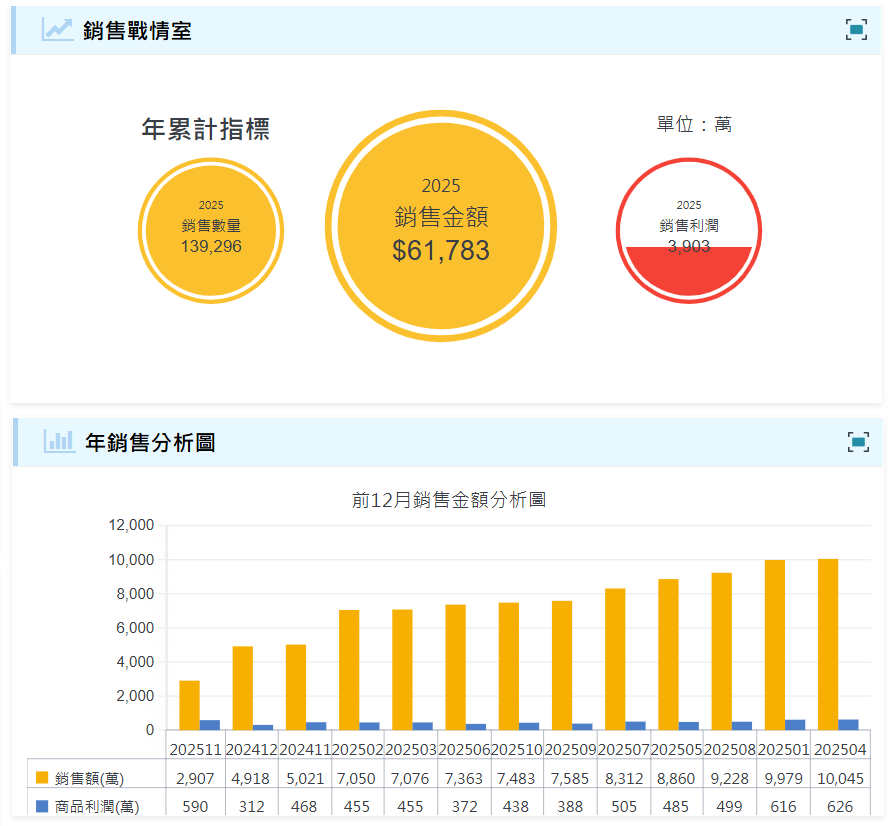Click the 2025 銷售數量 indicator circle
The width and height of the screenshot is (890, 826).
[211, 230]
